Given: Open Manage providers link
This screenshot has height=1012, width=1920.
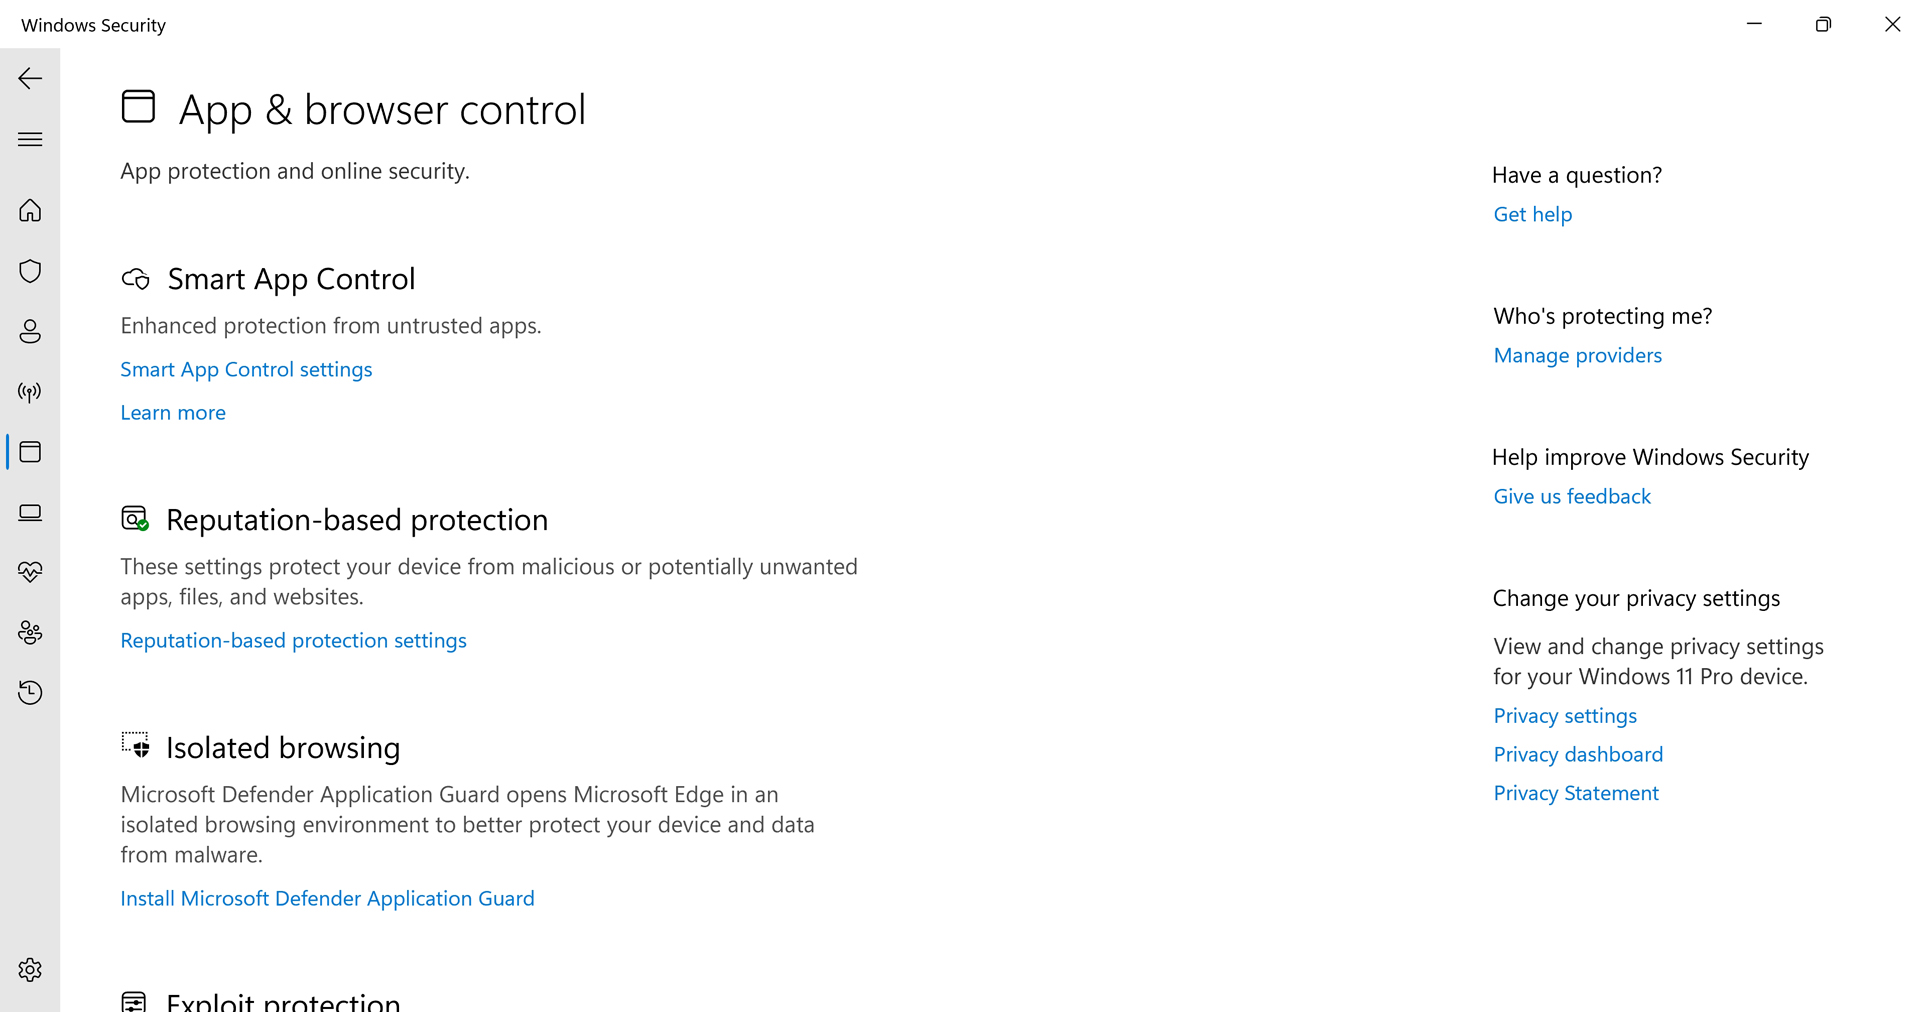Looking at the screenshot, I should 1577,356.
